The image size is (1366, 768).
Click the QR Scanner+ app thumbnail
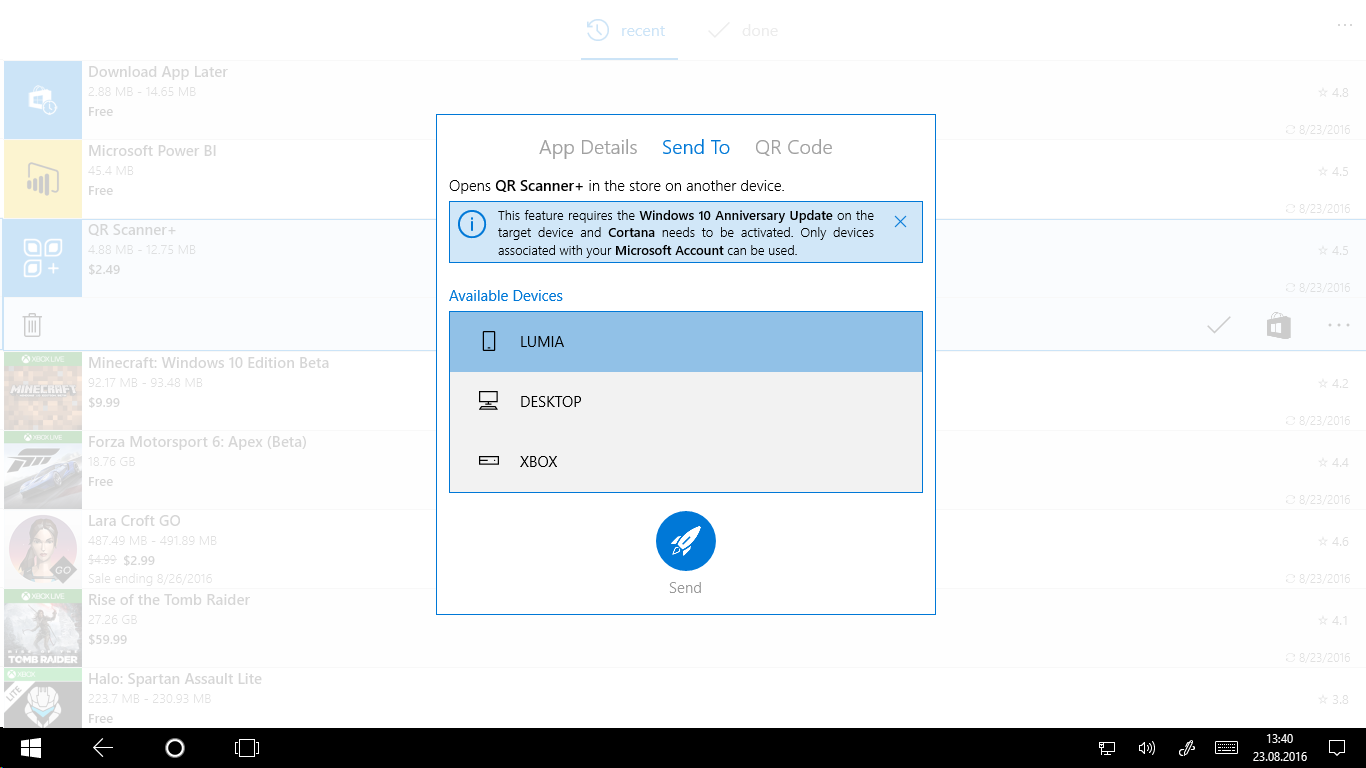(43, 258)
